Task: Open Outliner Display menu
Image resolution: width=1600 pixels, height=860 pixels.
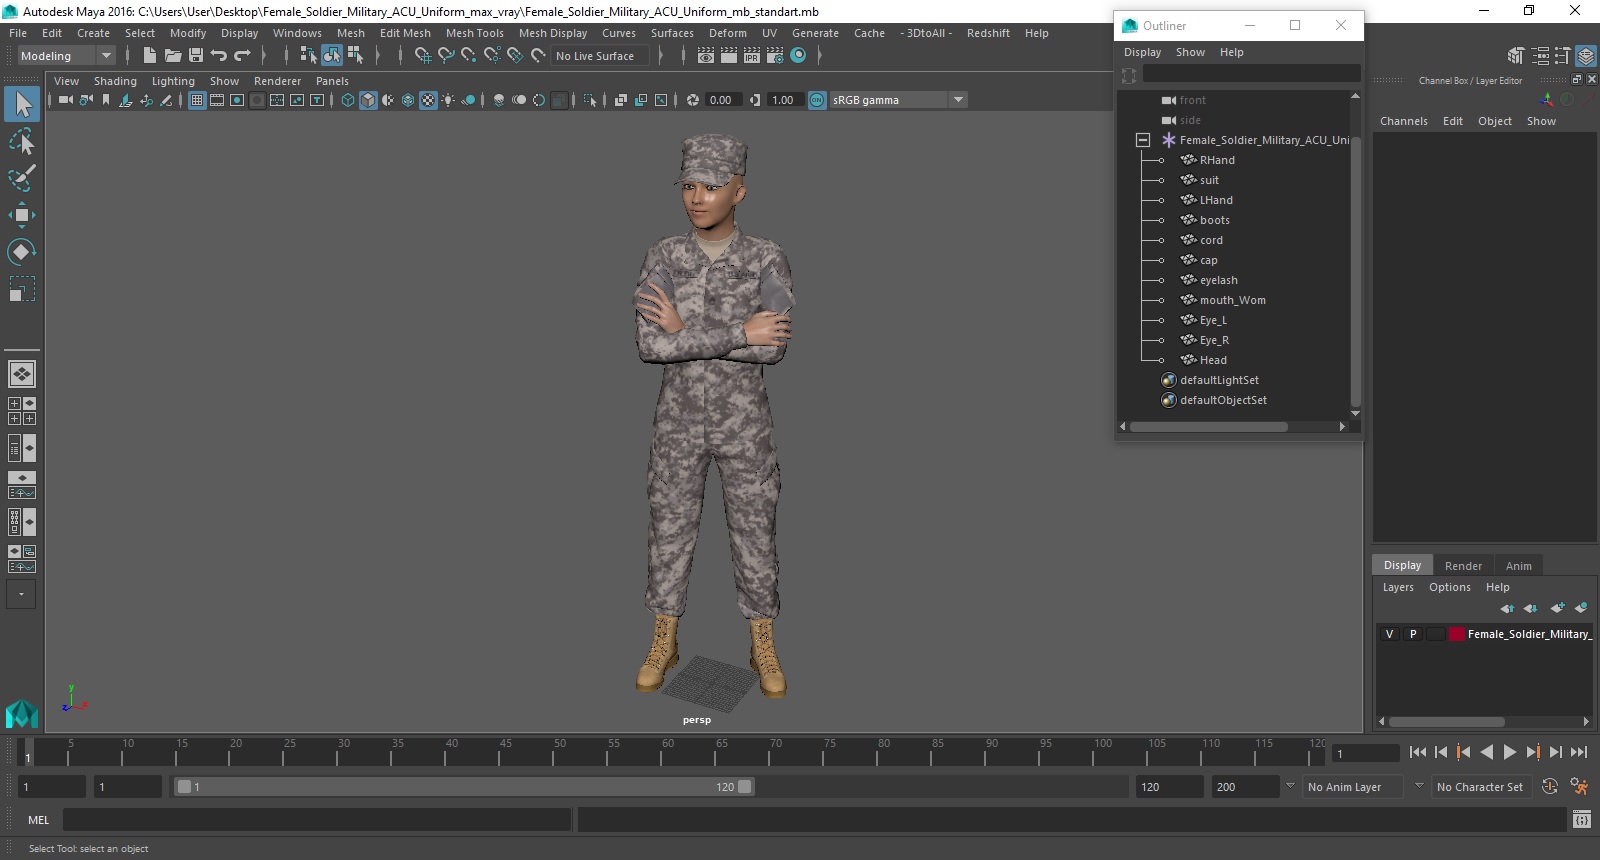Action: click(x=1142, y=52)
